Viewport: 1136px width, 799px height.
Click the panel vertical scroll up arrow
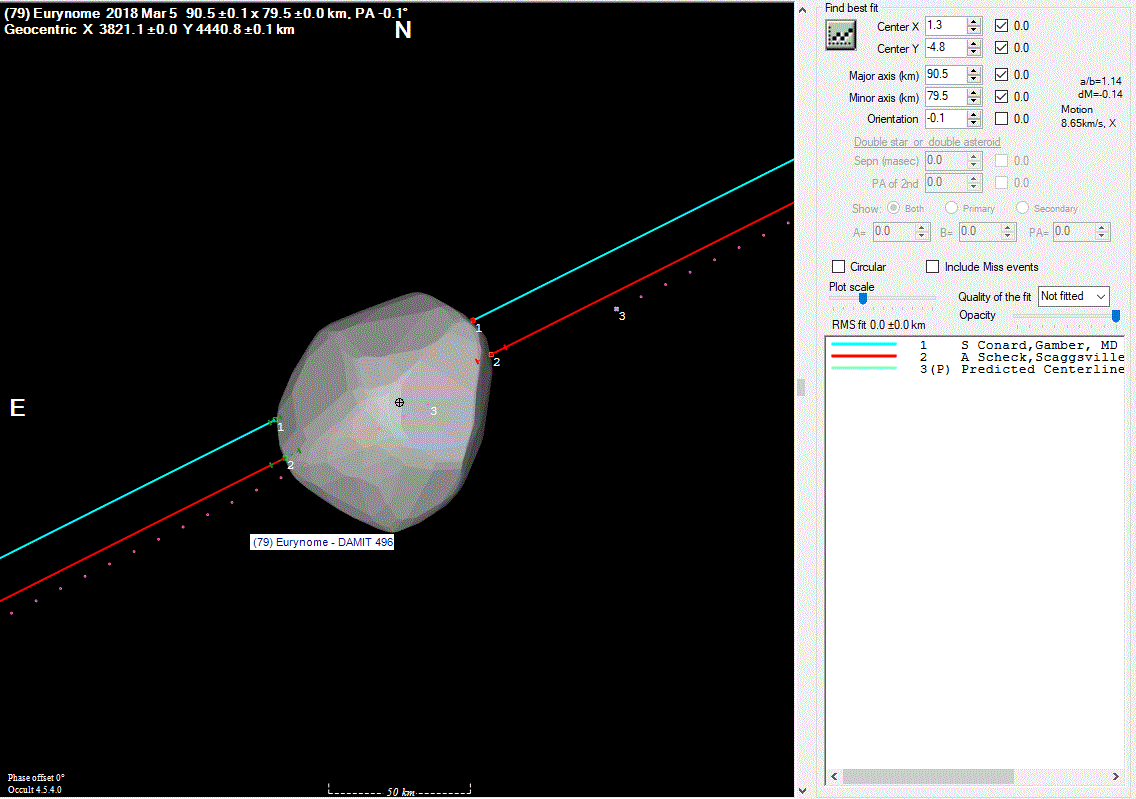803,10
